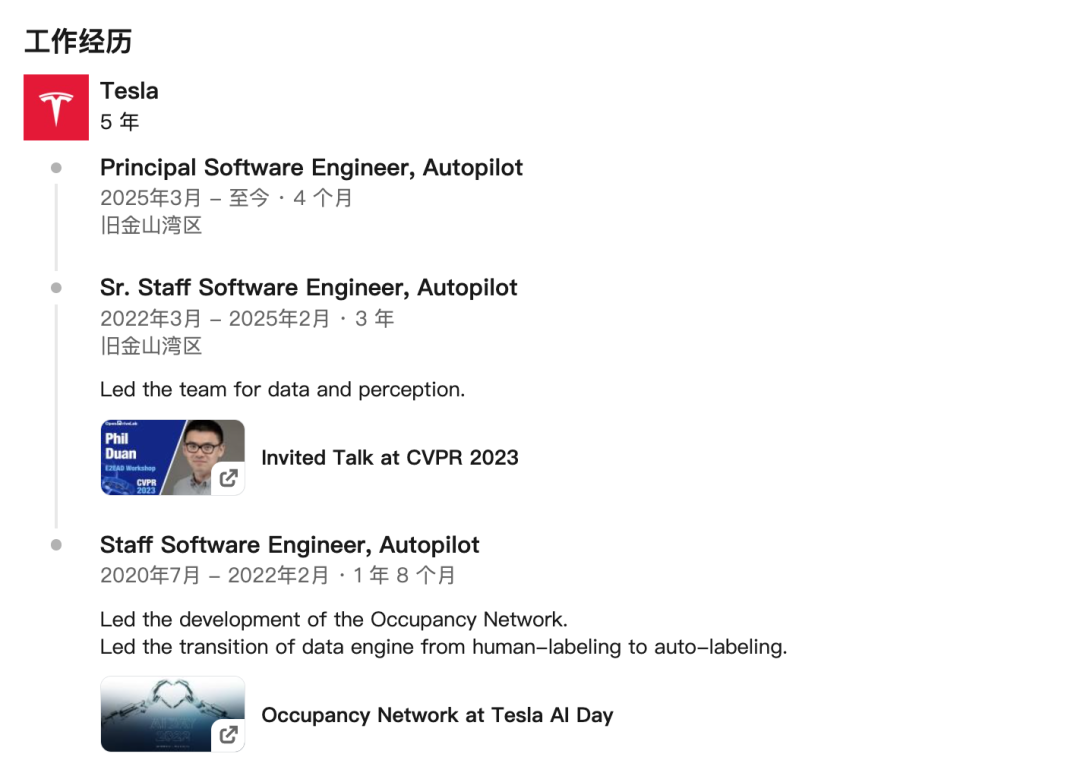Click the 2025年3月 – 至今 date range
The height and width of the screenshot is (776, 1080).
[185, 198]
